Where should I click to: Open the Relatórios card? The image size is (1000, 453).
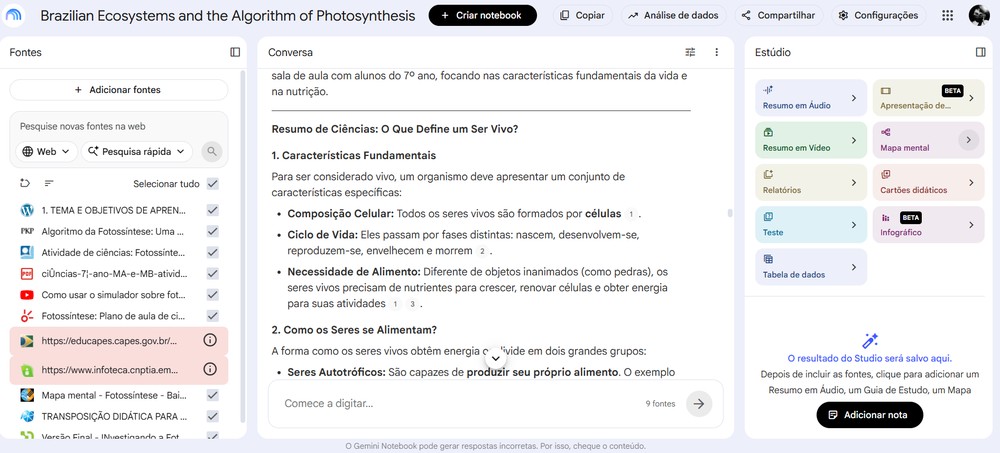pos(811,182)
